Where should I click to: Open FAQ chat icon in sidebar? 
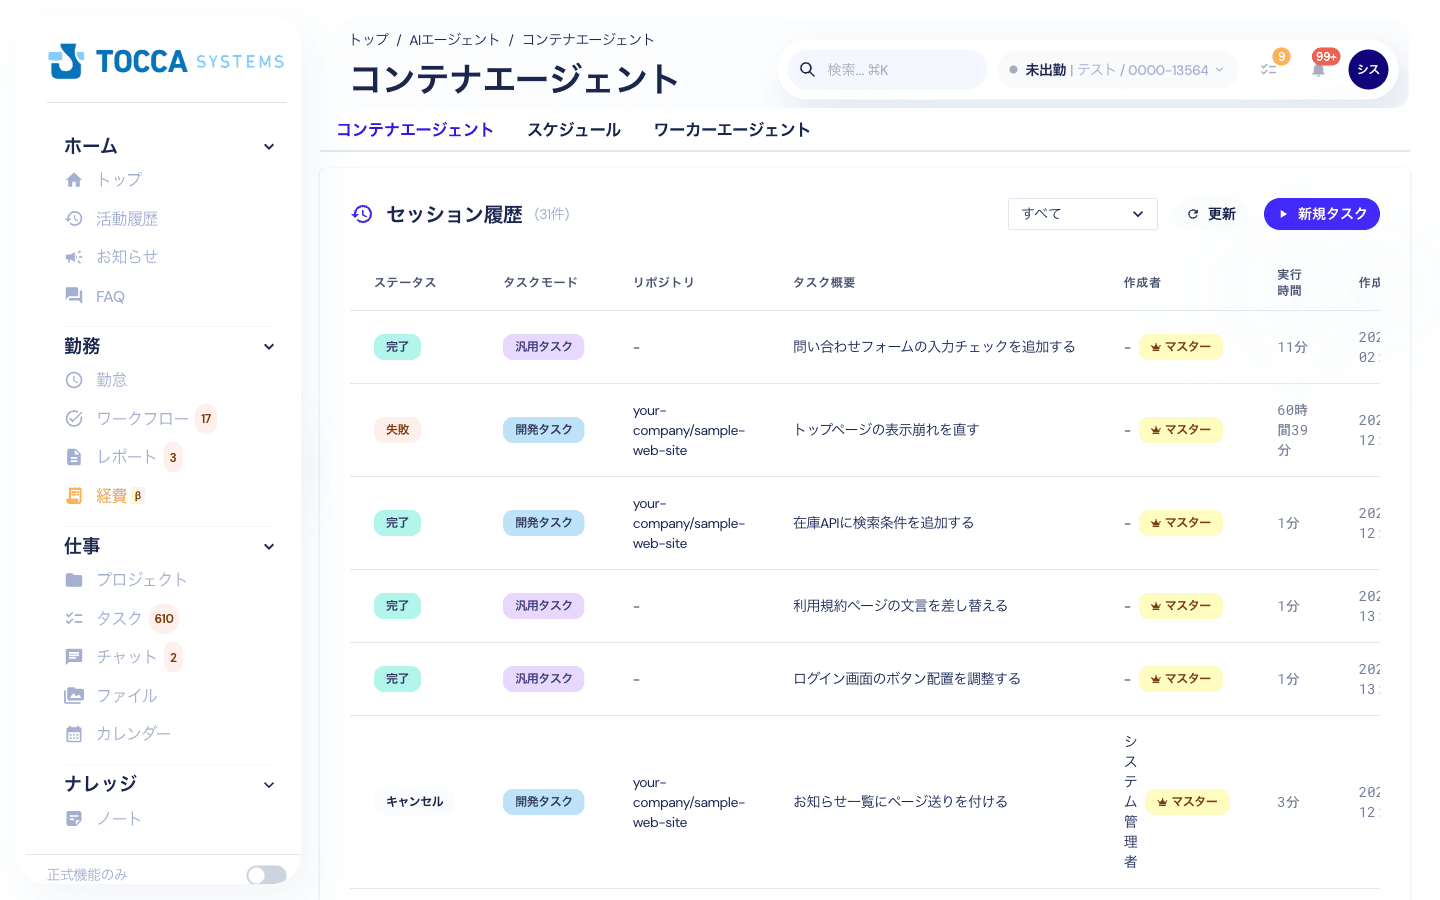[74, 296]
